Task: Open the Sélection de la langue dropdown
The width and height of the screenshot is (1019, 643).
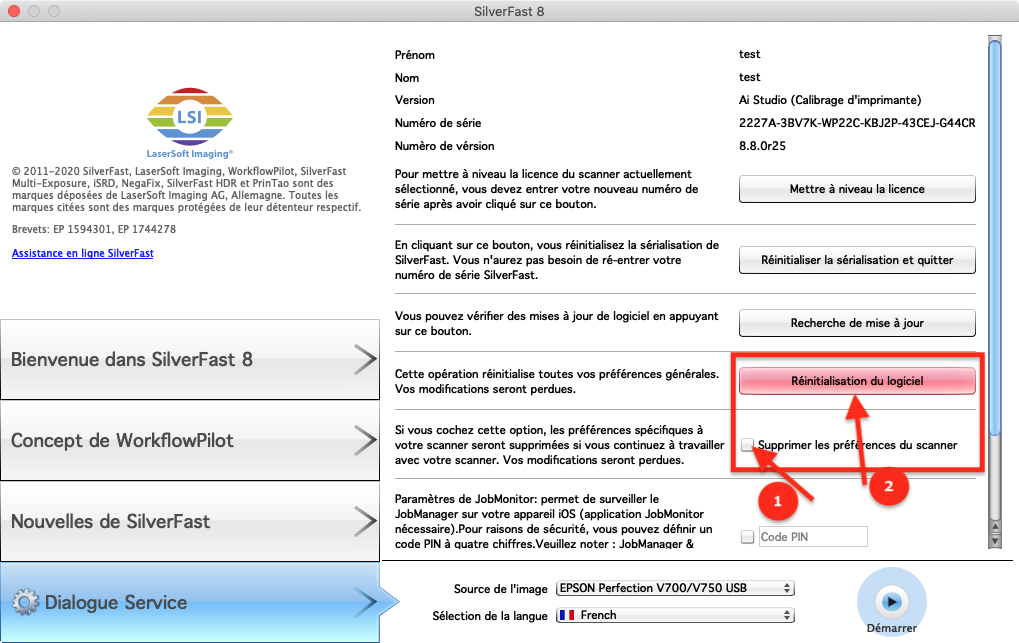Action: click(675, 615)
